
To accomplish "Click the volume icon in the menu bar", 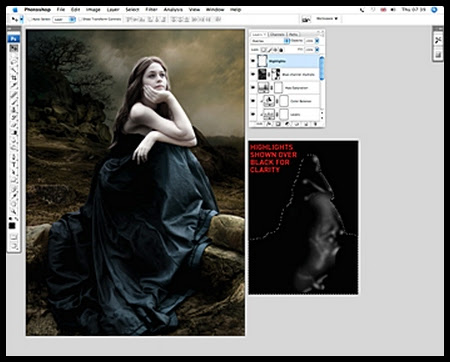I will pos(393,10).
